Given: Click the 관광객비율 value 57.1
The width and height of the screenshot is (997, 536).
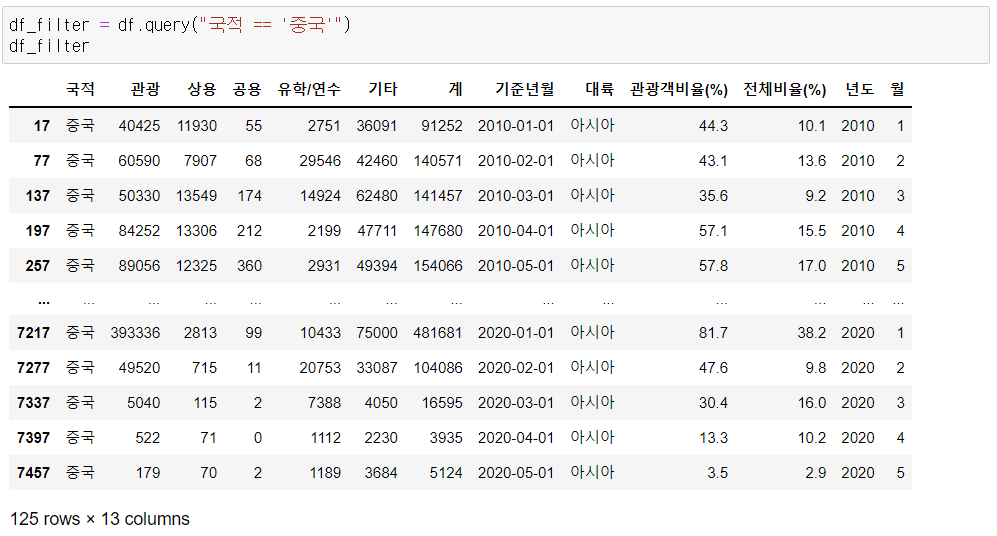Looking at the screenshot, I should [x=713, y=231].
